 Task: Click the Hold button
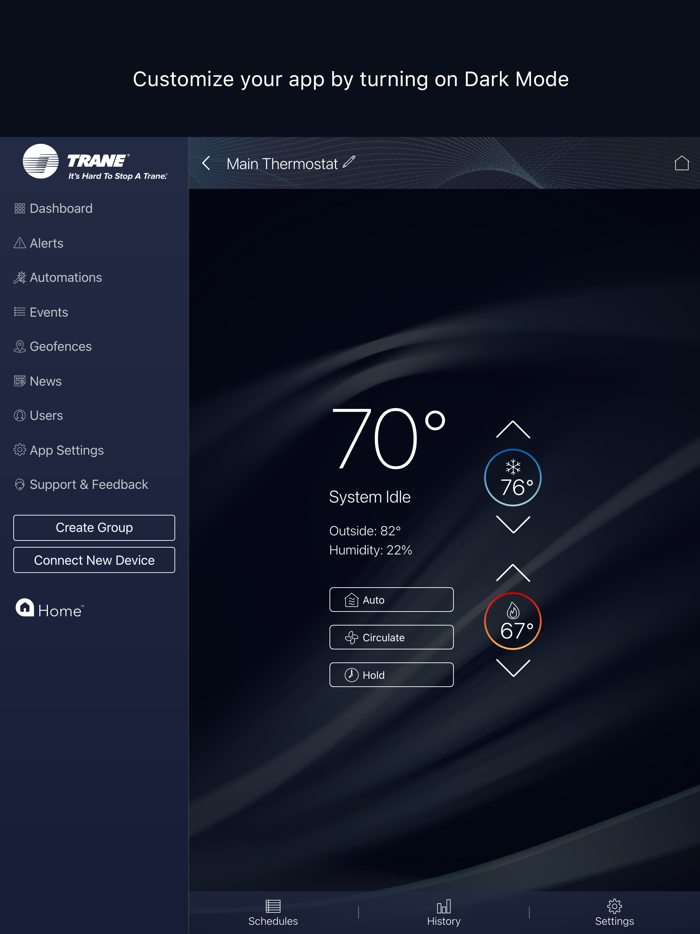pos(391,675)
